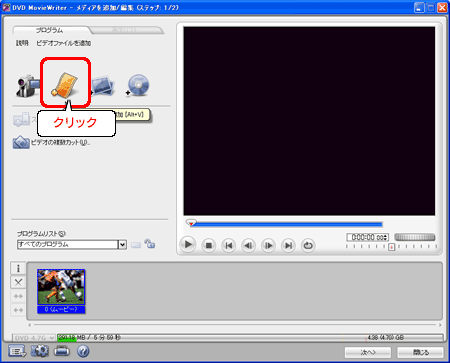450x363 pixels.
Task: Select the soccer movie thumbnail
Action: pyautogui.click(x=61, y=291)
